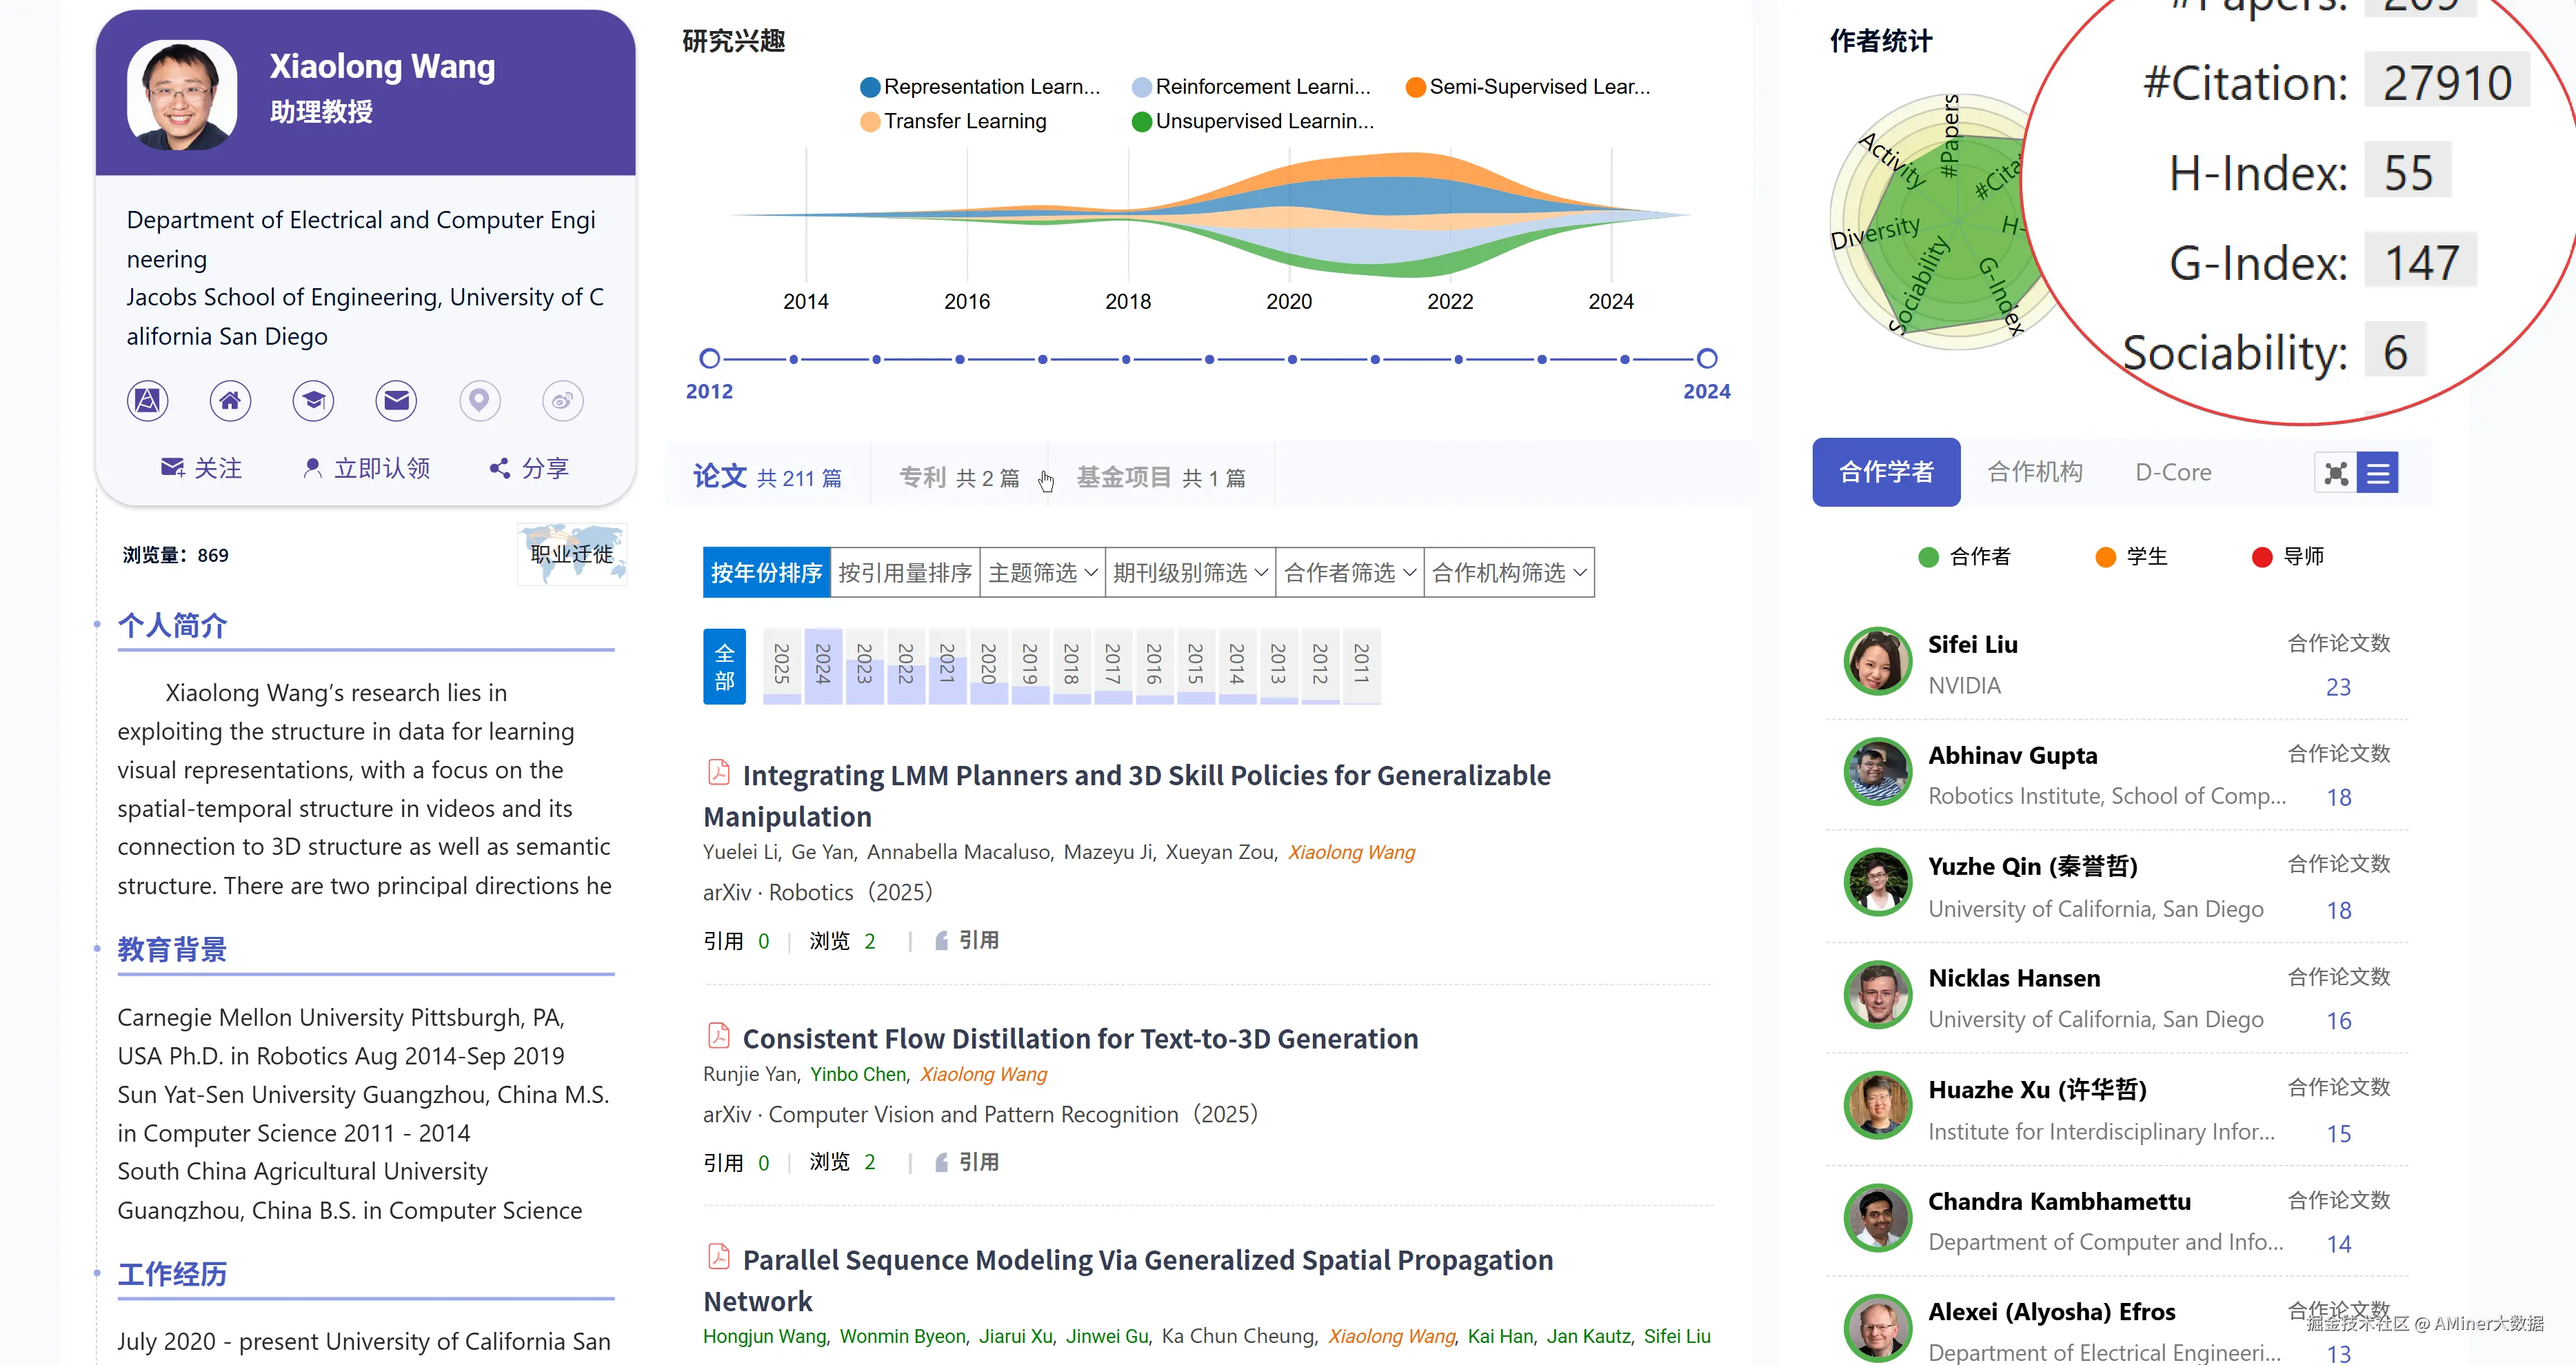Open the 合作机构筛选 dropdown
The height and width of the screenshot is (1365, 2576).
[x=1508, y=572]
